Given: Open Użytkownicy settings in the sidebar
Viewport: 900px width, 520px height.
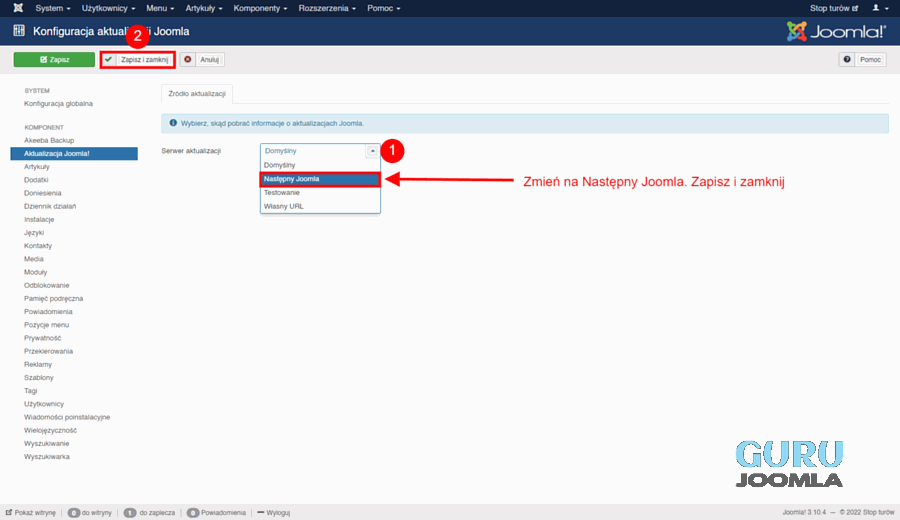Looking at the screenshot, I should (44, 404).
